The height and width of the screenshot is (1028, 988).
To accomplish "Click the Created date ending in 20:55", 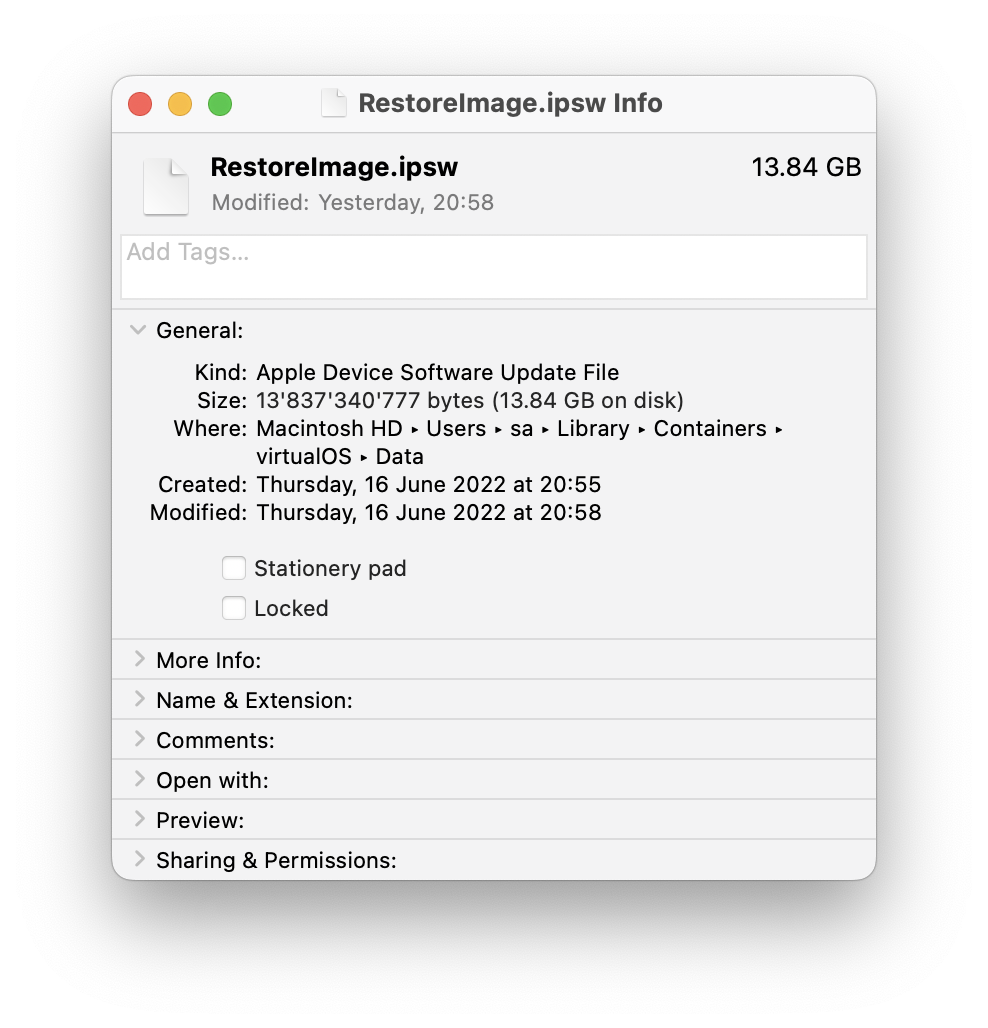I will tap(429, 484).
